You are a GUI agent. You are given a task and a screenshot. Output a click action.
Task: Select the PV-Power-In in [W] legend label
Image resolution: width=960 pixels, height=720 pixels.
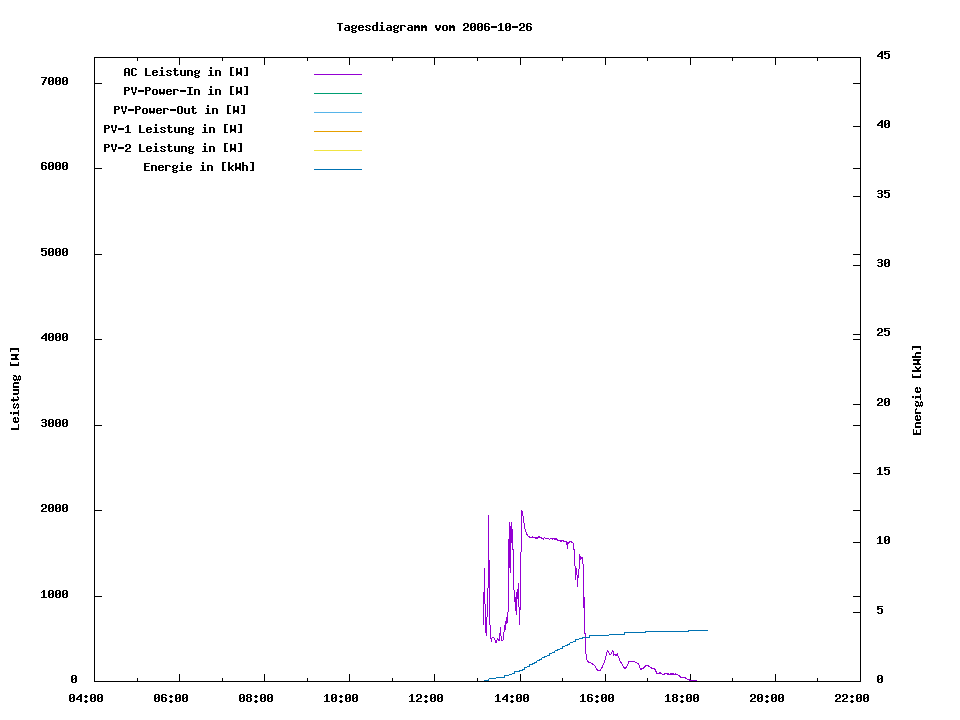click(186, 91)
